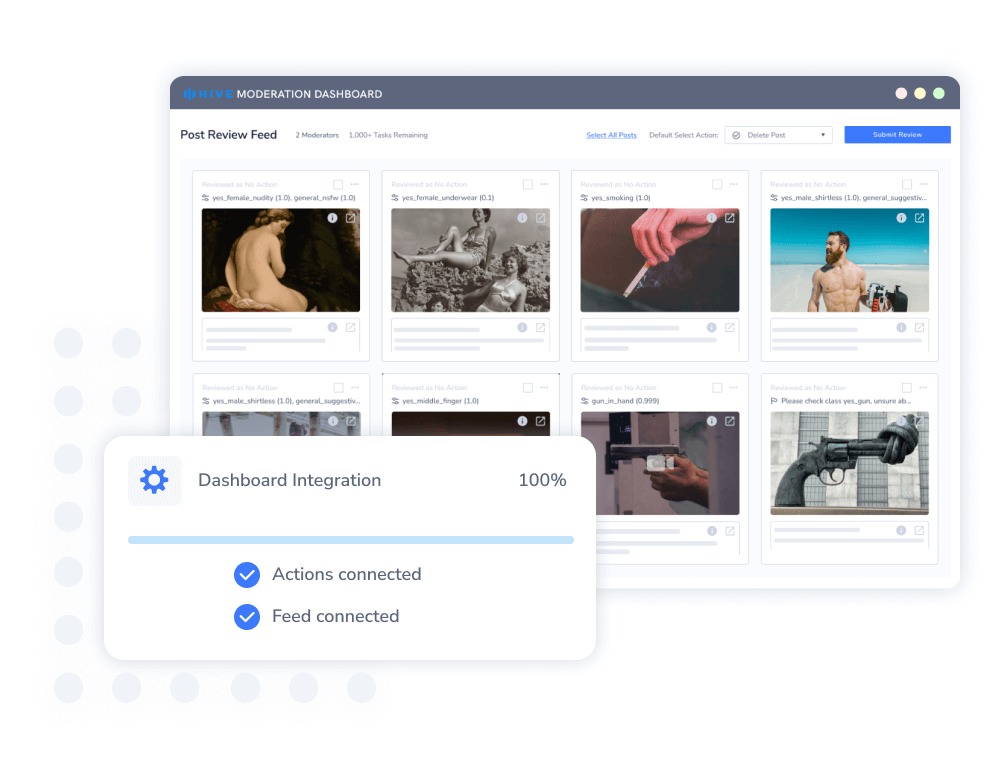This screenshot has height=780, width=1000.
Task: Click info icon in caption box under beach photo
Action: (x=901, y=327)
